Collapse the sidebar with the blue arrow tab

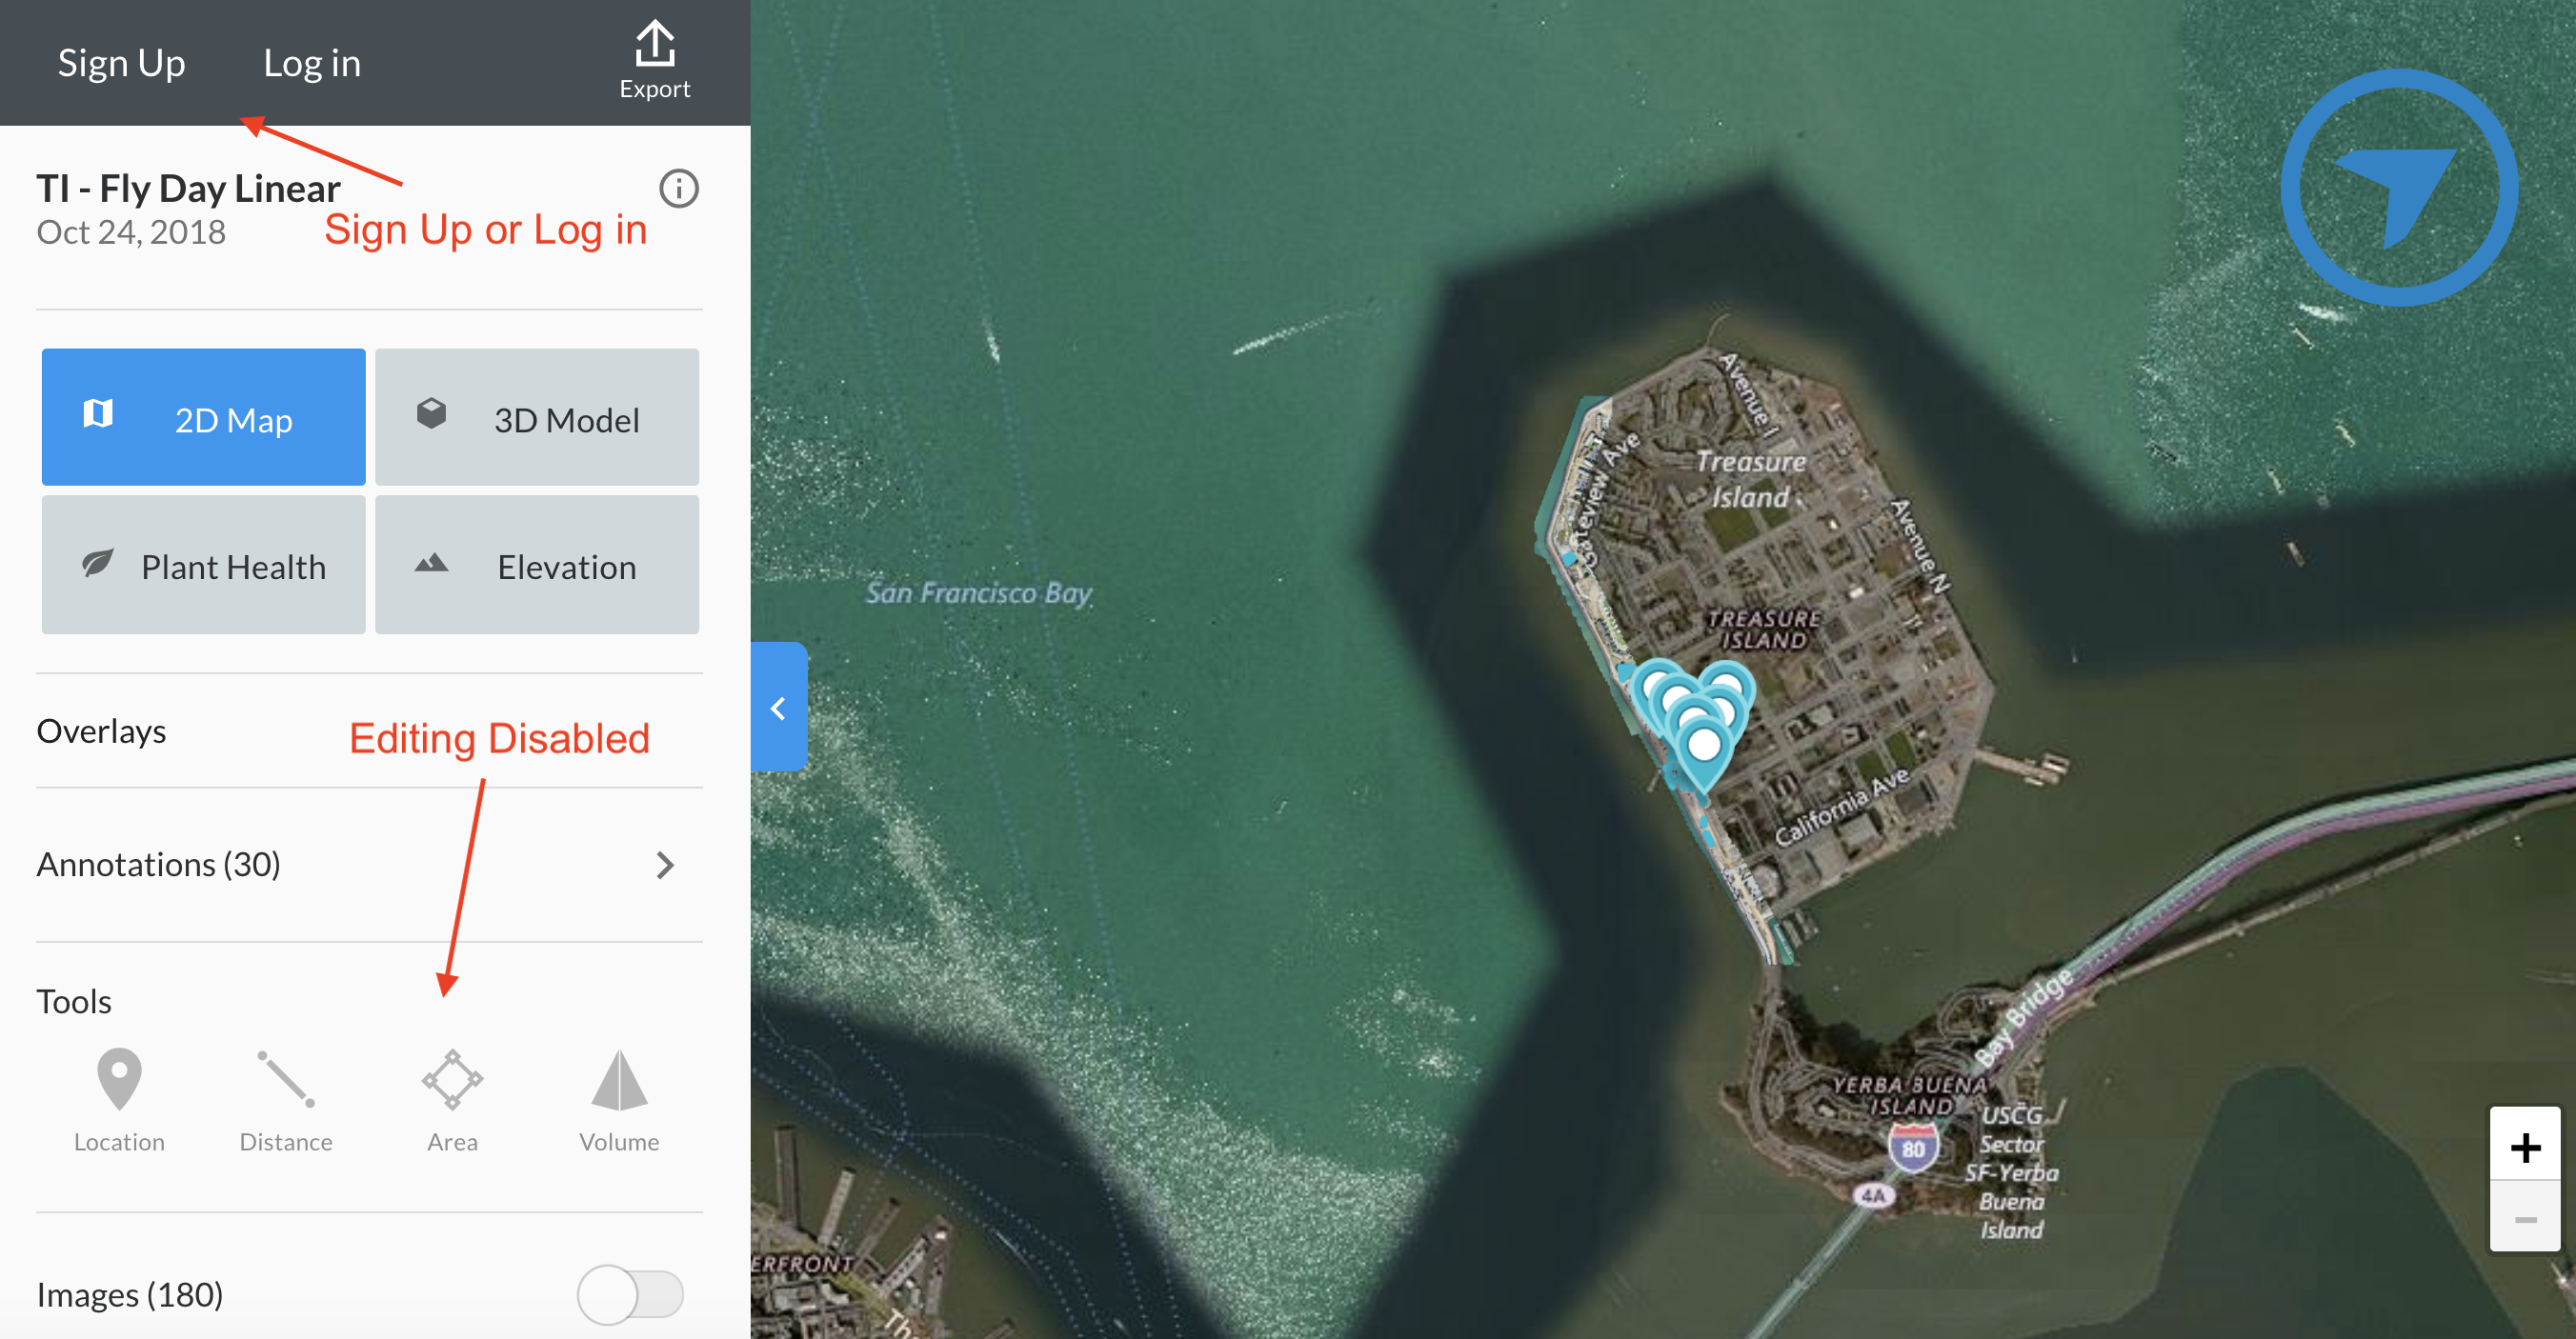click(779, 707)
